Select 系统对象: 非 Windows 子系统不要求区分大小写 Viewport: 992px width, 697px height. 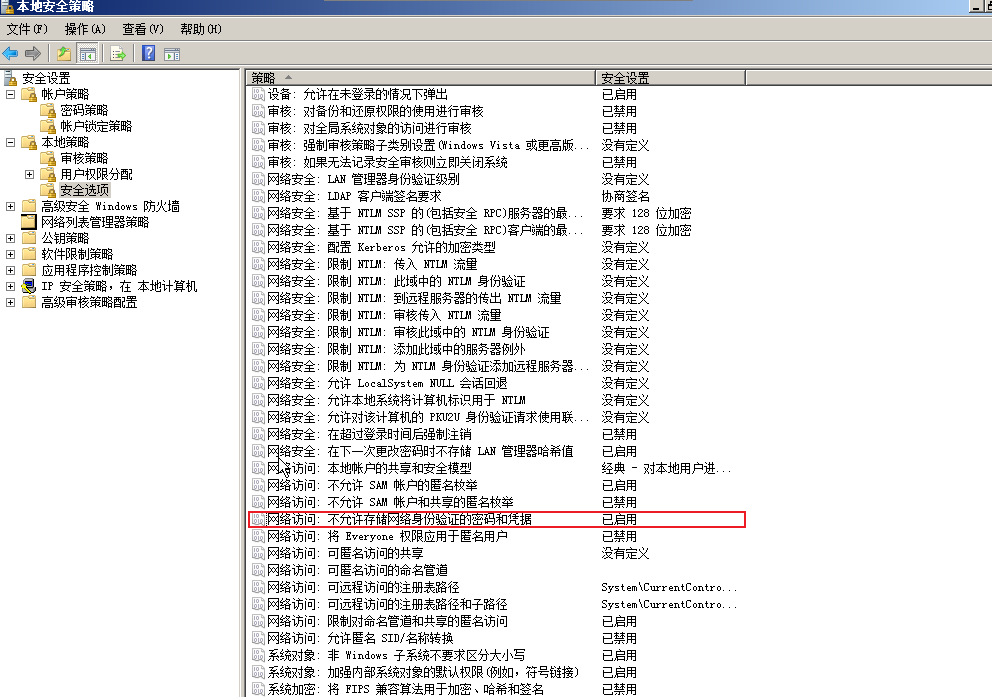click(396, 655)
